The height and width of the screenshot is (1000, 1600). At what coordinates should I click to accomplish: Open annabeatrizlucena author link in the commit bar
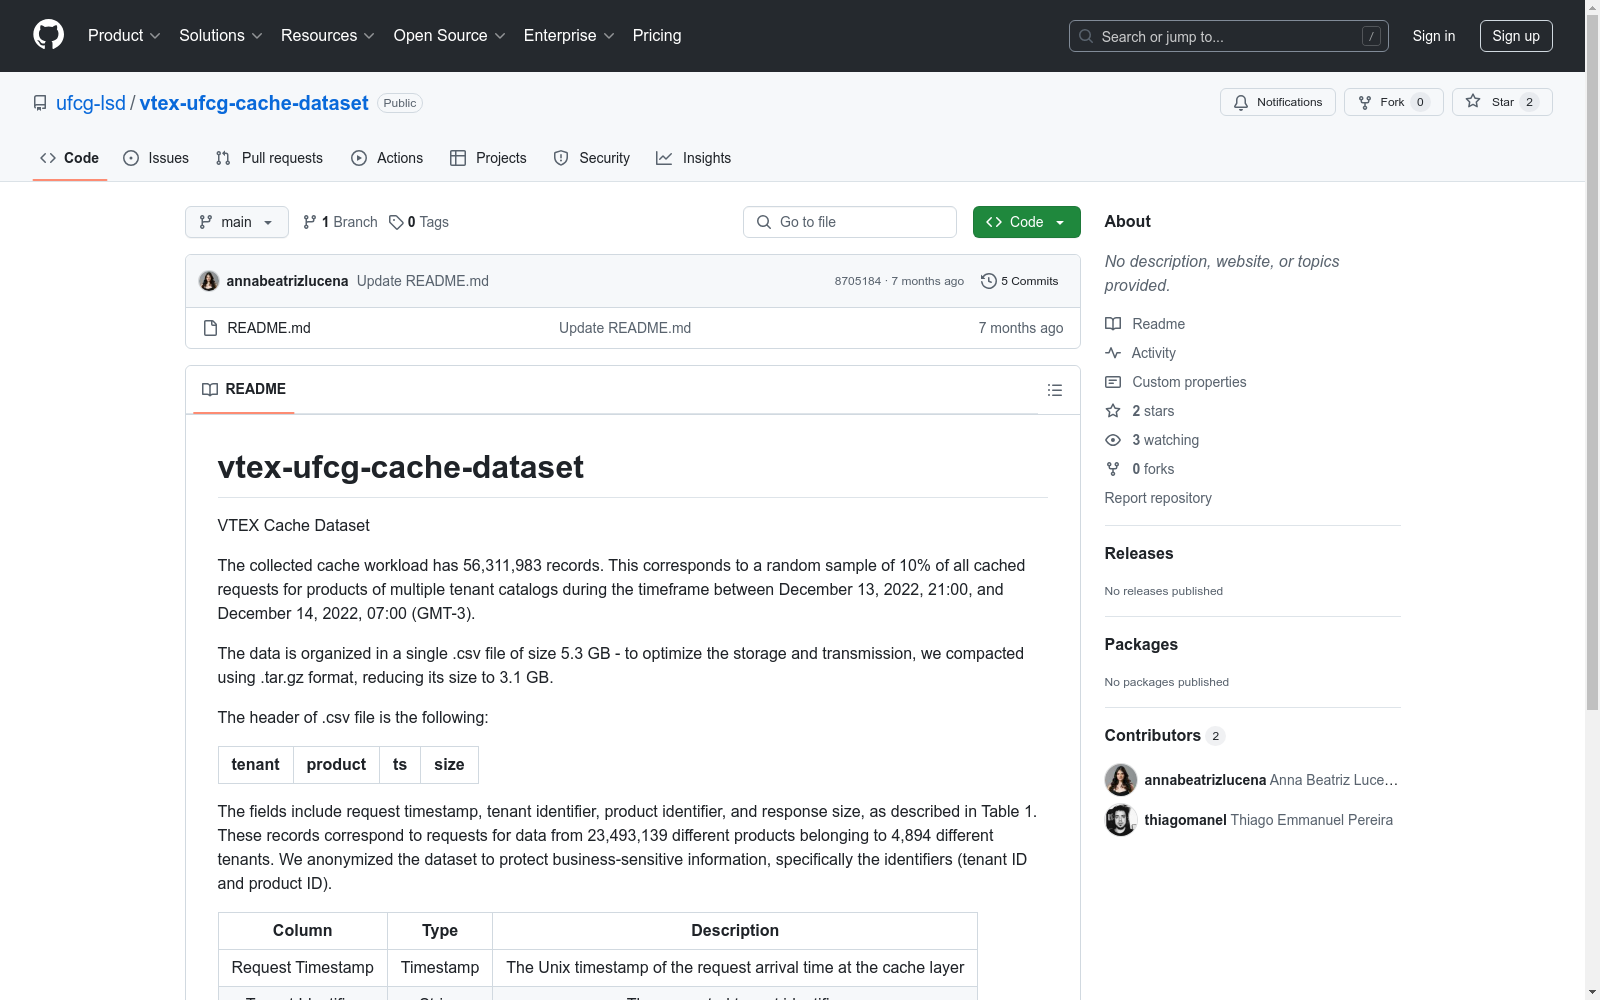coord(288,281)
